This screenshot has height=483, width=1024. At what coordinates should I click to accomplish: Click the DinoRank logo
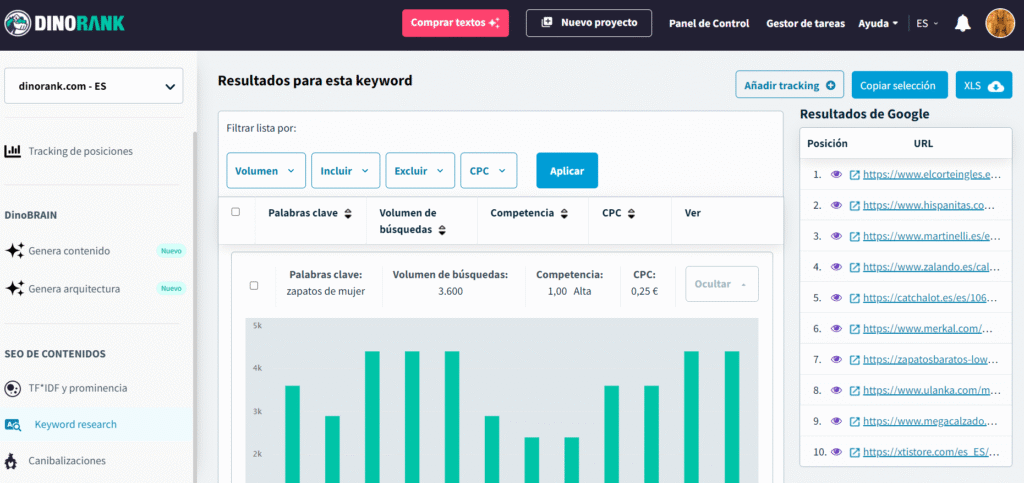(x=63, y=23)
